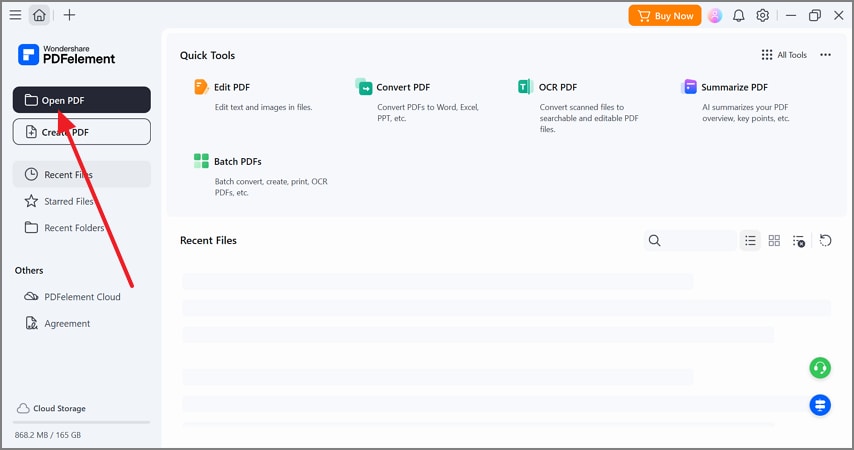Click the Batch PDFs tool icon

point(201,161)
